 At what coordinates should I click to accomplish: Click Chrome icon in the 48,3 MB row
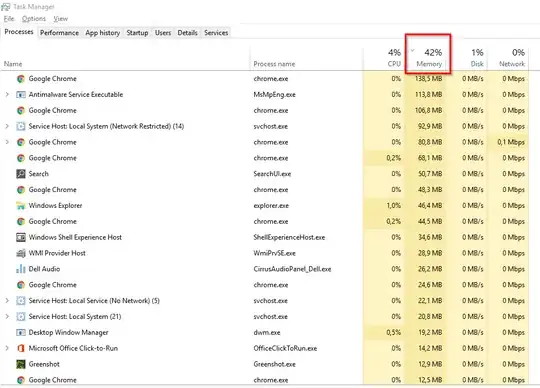coord(21,190)
